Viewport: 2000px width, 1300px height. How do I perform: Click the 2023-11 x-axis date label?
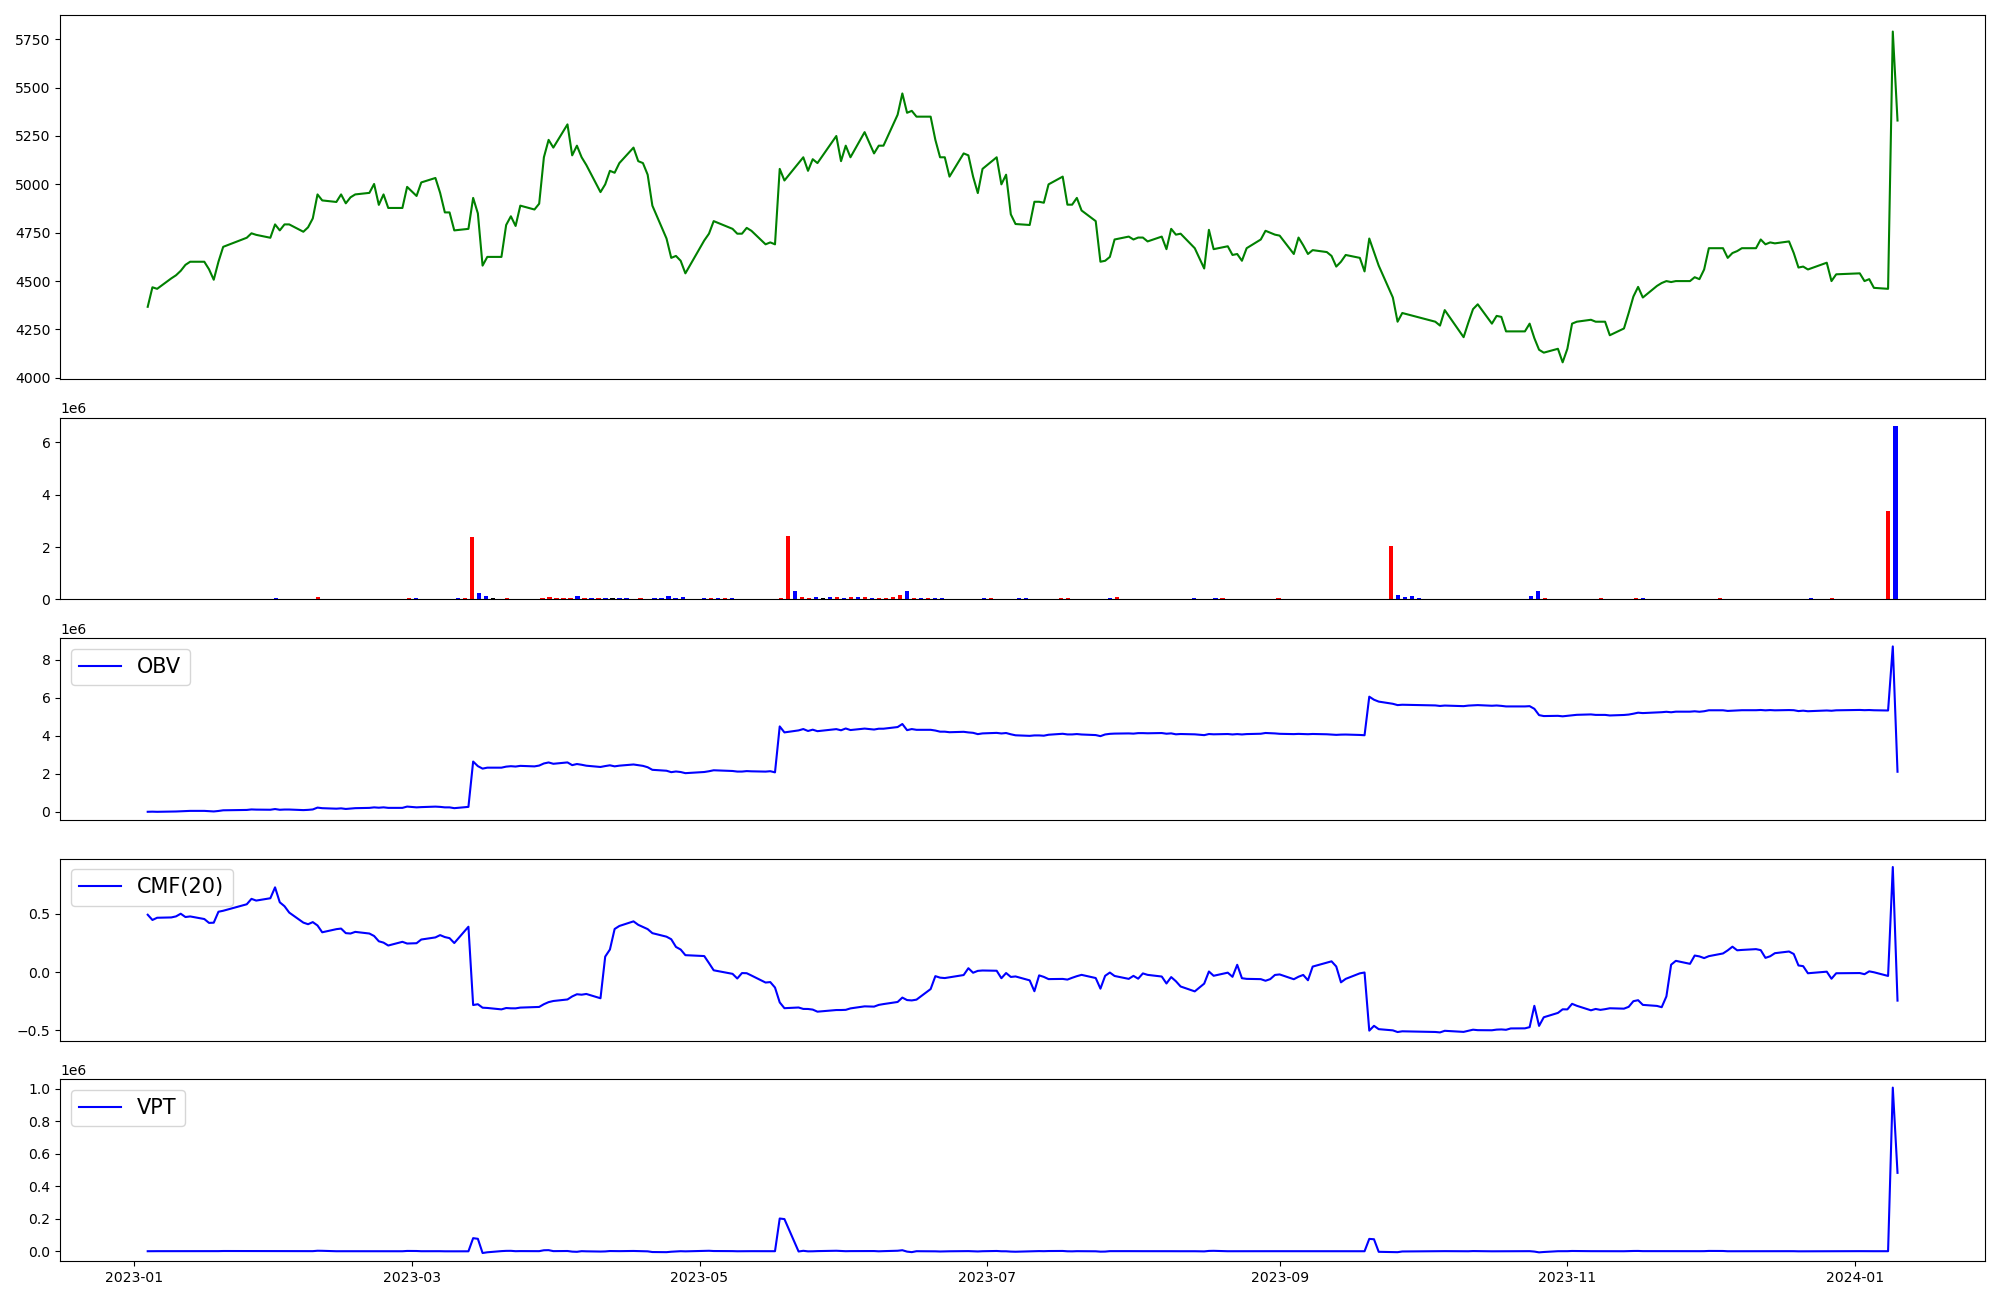click(x=1567, y=1277)
